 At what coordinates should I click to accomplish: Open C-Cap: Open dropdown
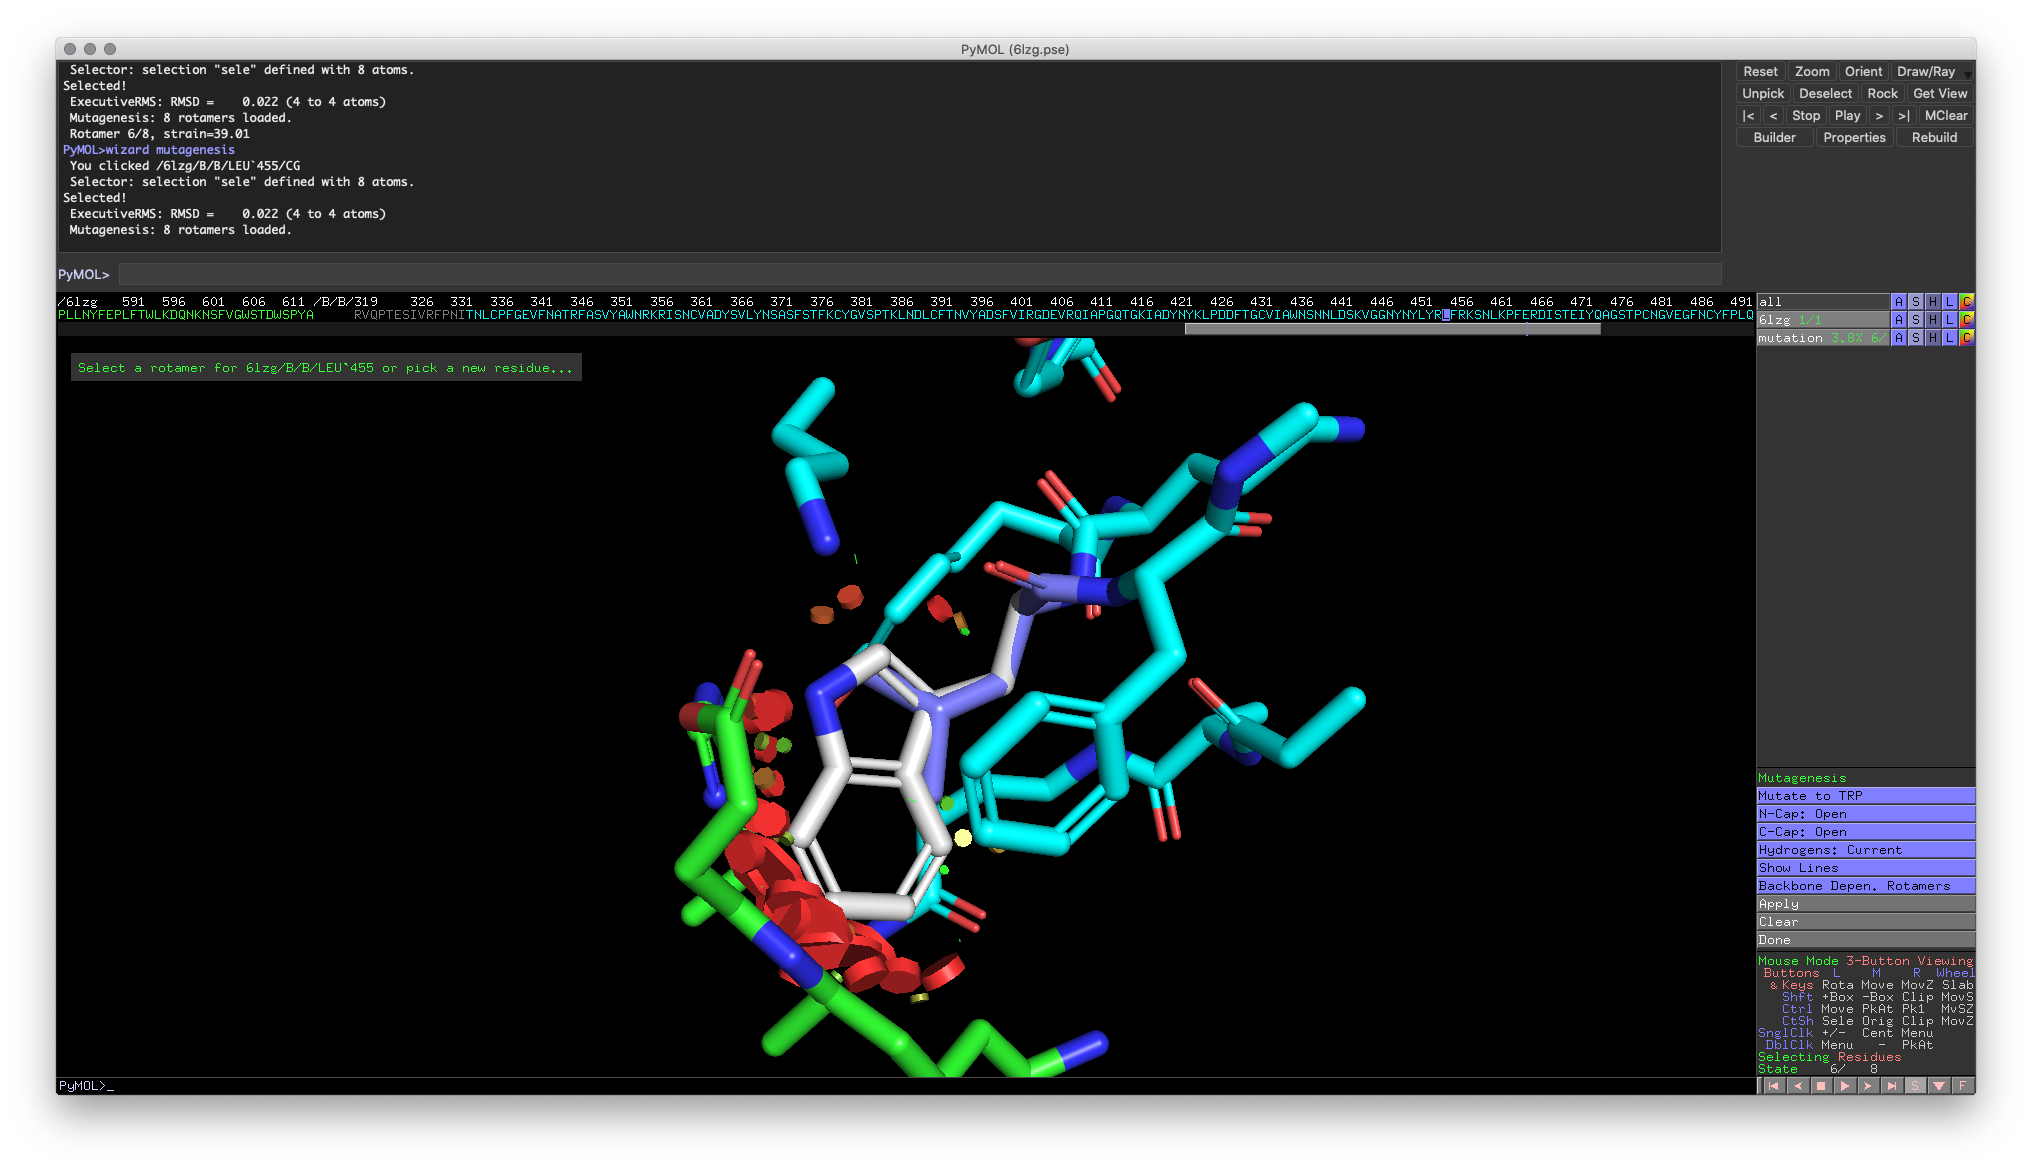1865,832
